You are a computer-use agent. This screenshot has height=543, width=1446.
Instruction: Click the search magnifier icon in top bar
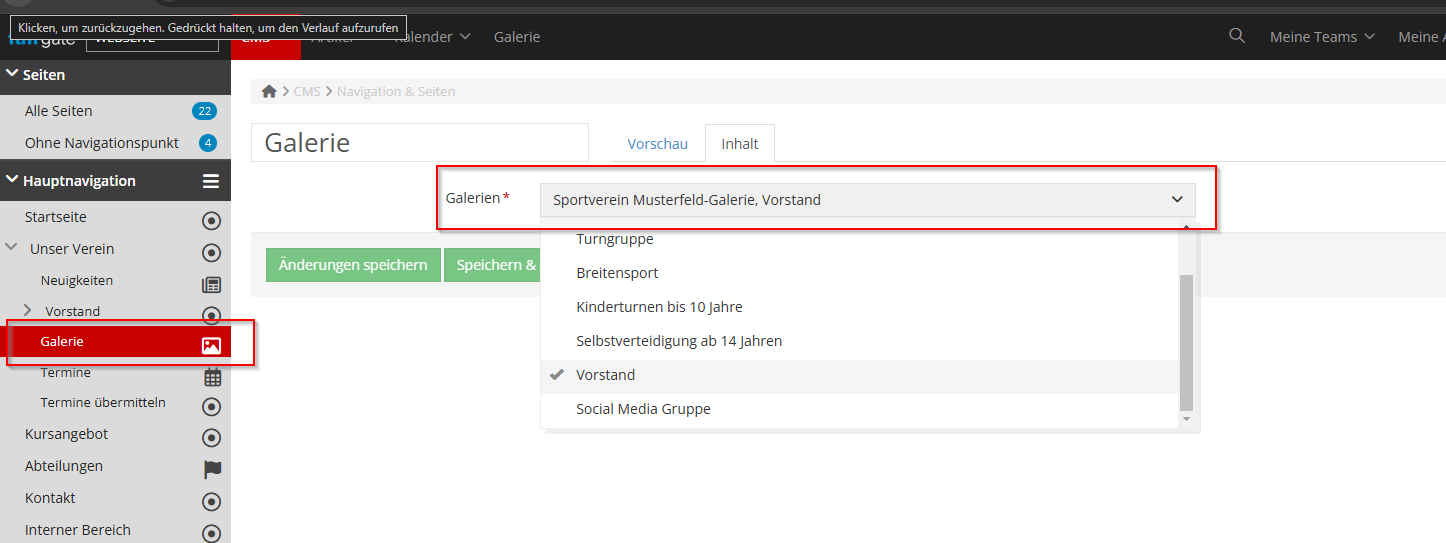coord(1237,36)
